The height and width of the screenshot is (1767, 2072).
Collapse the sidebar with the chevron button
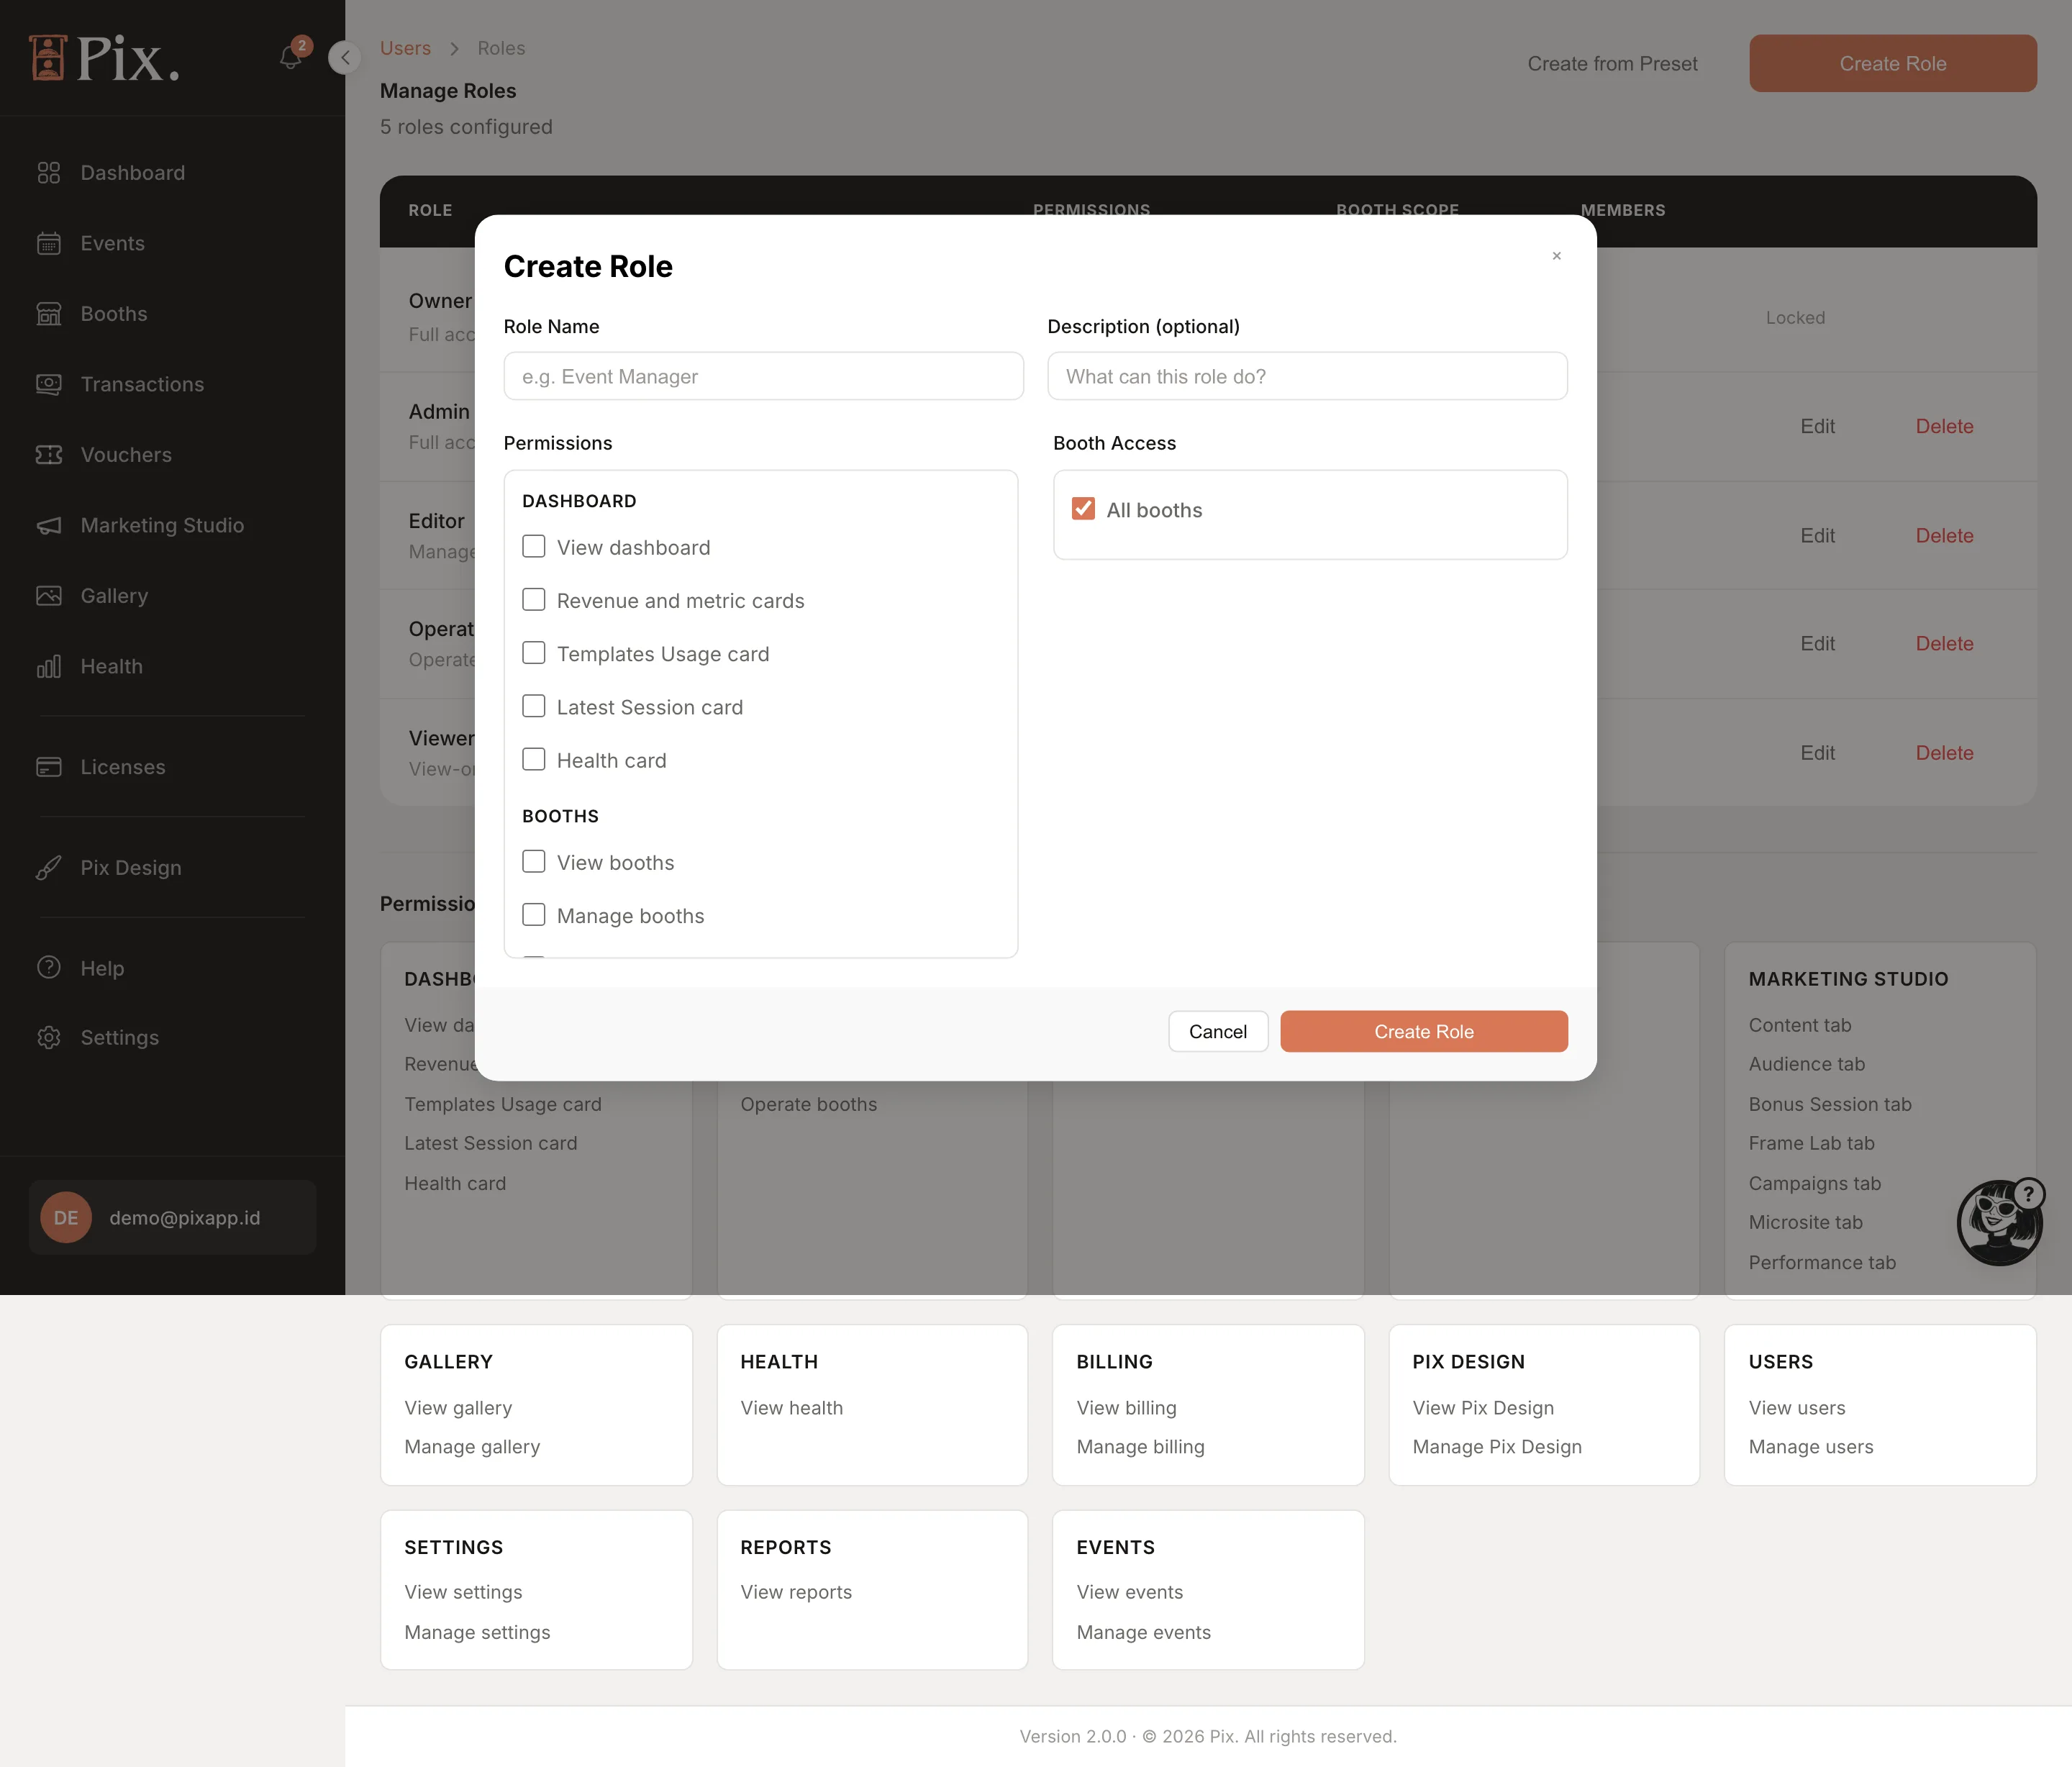pos(345,57)
